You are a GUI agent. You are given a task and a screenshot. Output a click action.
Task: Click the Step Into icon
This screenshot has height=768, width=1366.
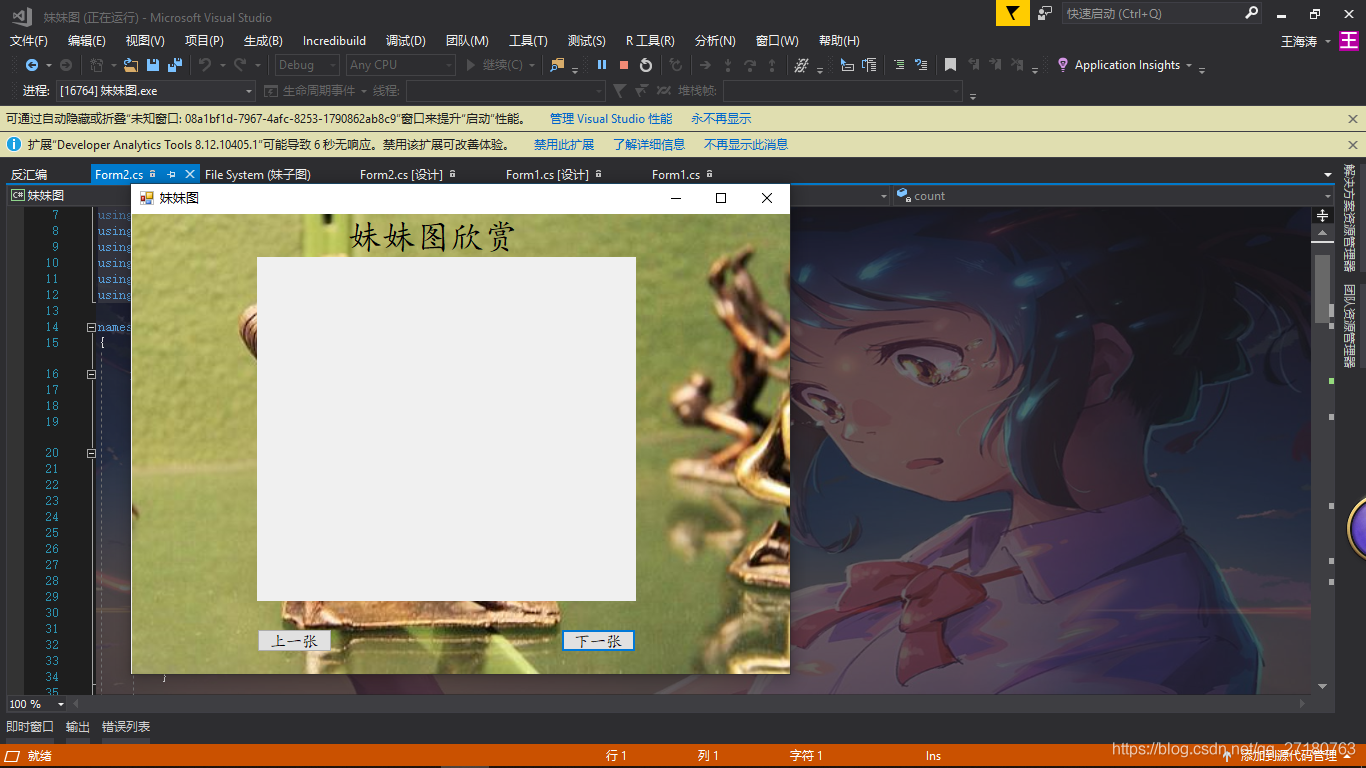[728, 65]
